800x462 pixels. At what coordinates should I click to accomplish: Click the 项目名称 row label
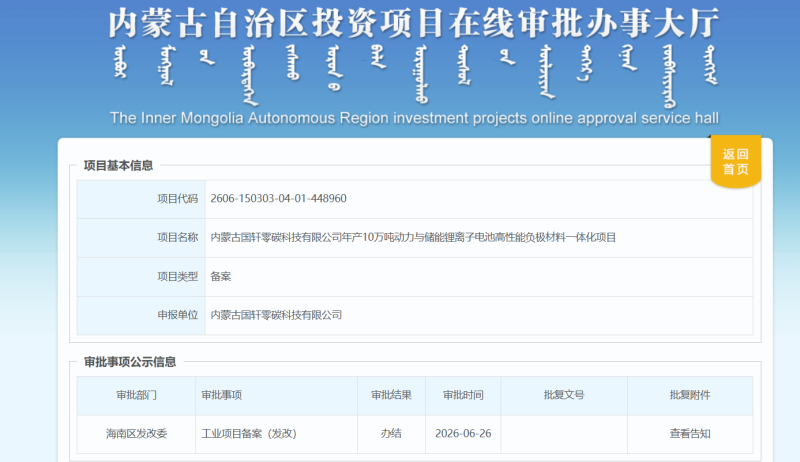tap(177, 237)
